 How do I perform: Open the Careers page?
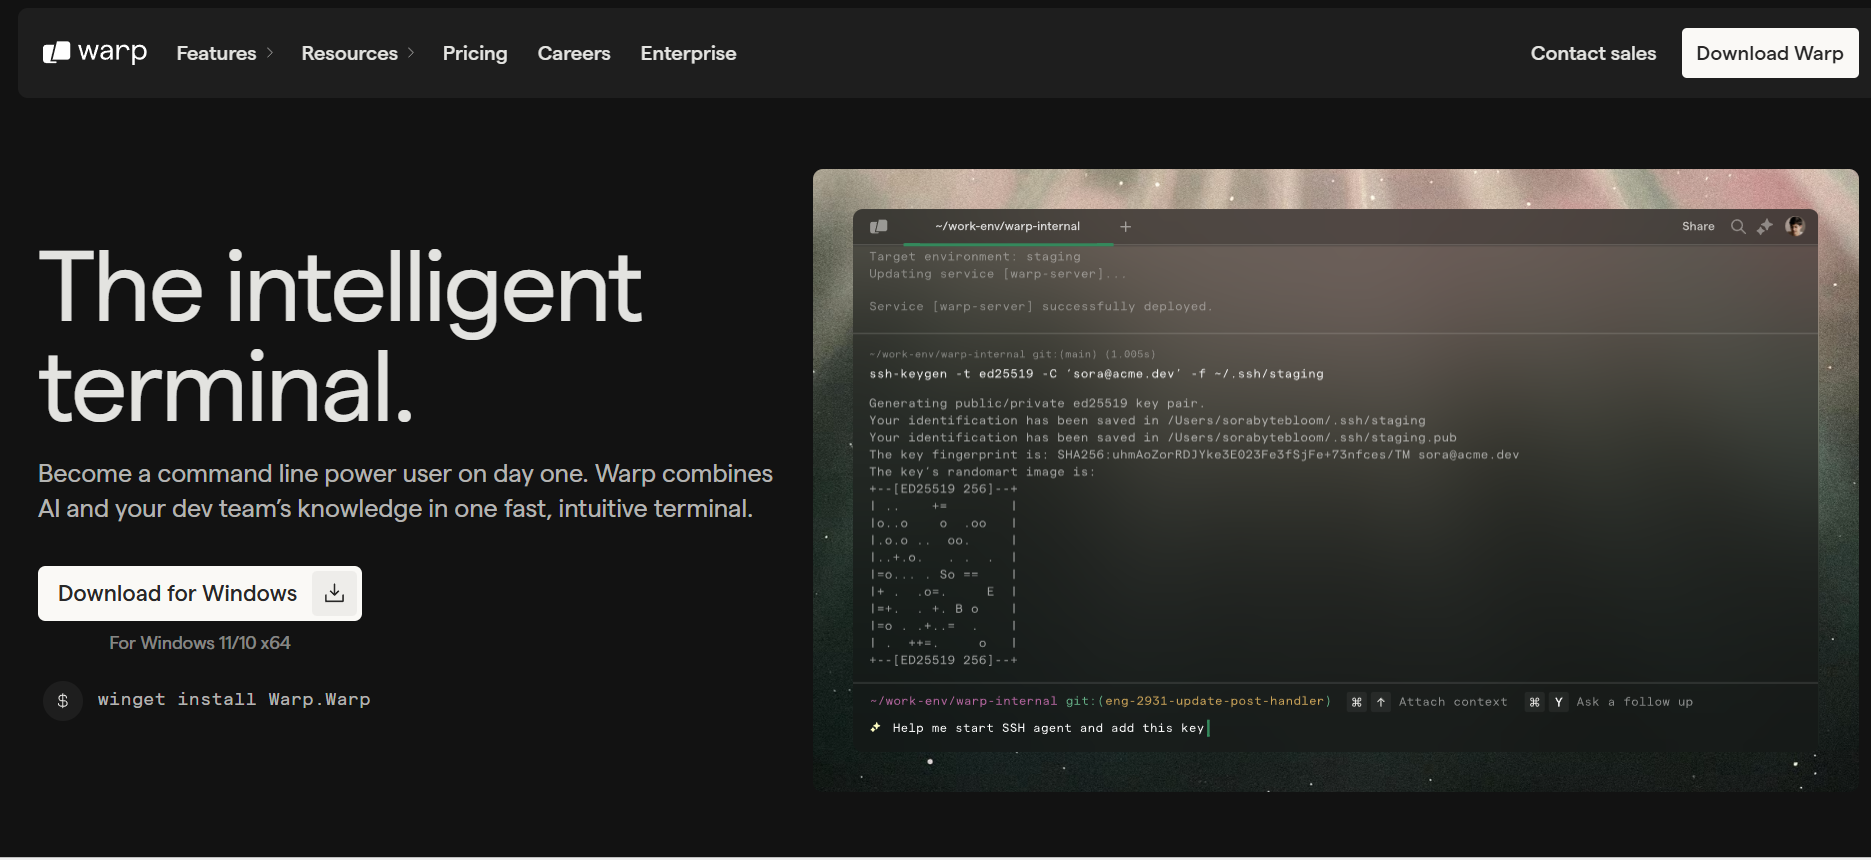click(574, 53)
